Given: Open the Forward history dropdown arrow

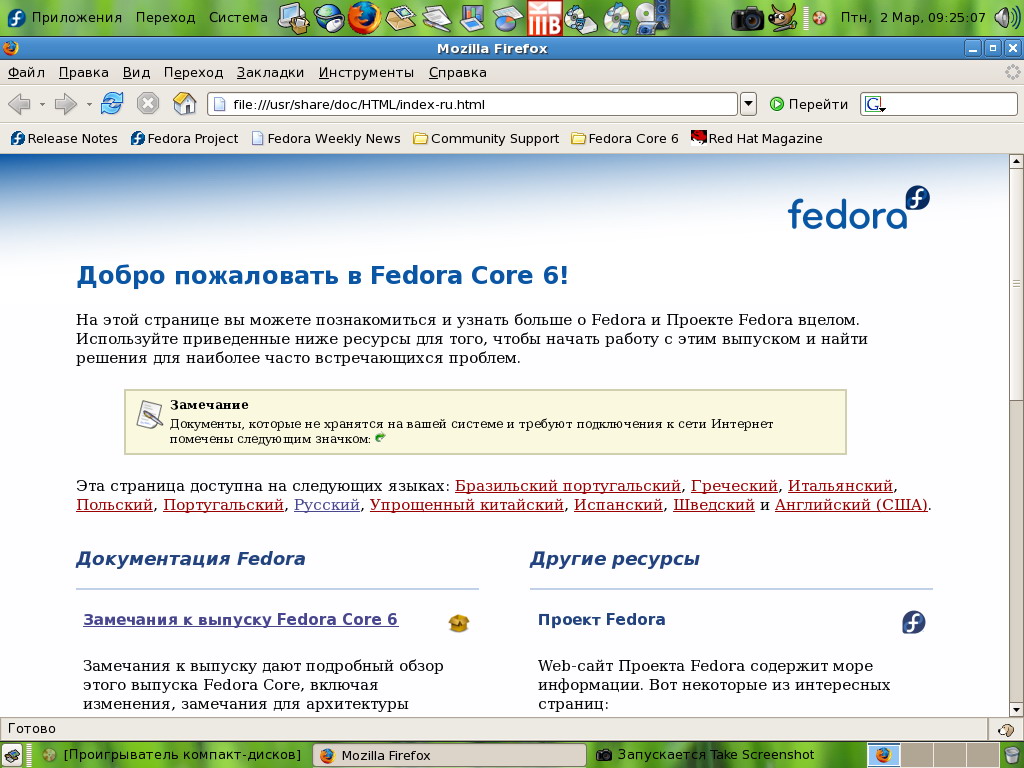Looking at the screenshot, I should pyautogui.click(x=89, y=104).
